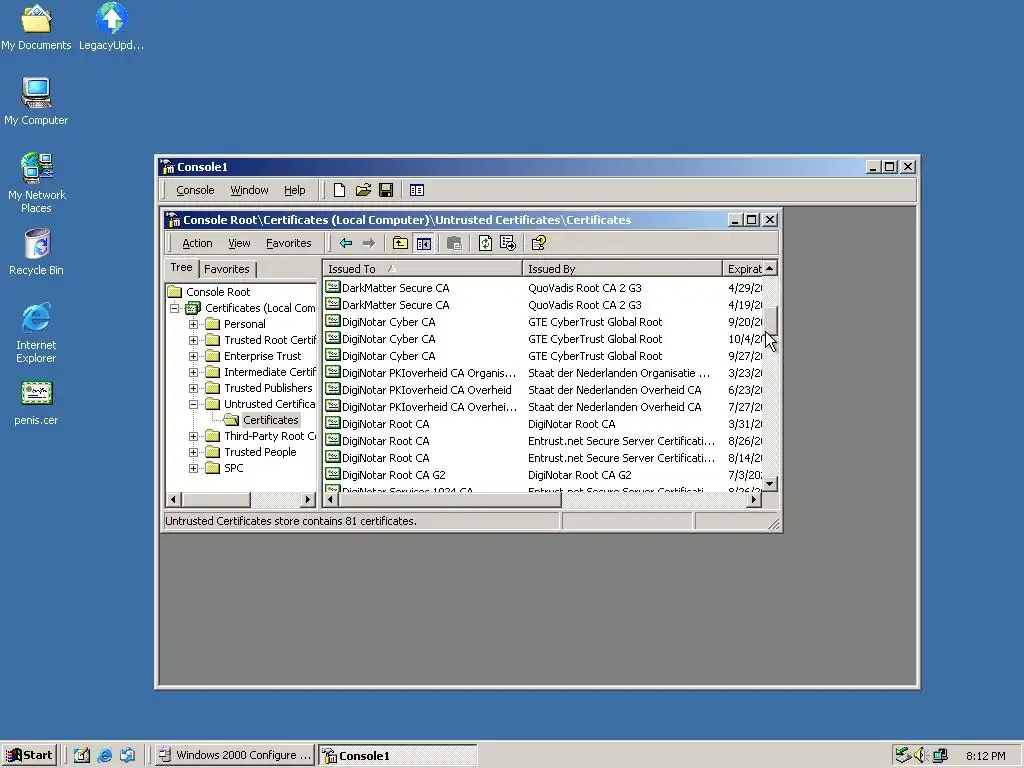1024x768 pixels.
Task: Click the network connection tray icon
Action: [940, 755]
